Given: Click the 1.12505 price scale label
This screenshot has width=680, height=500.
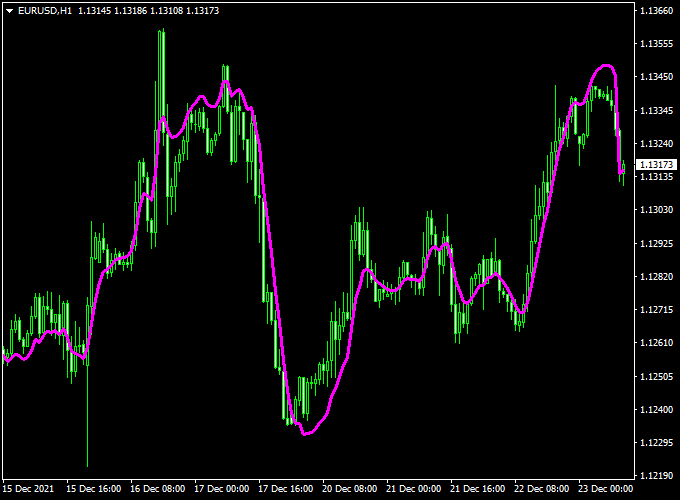Looking at the screenshot, I should tap(657, 376).
